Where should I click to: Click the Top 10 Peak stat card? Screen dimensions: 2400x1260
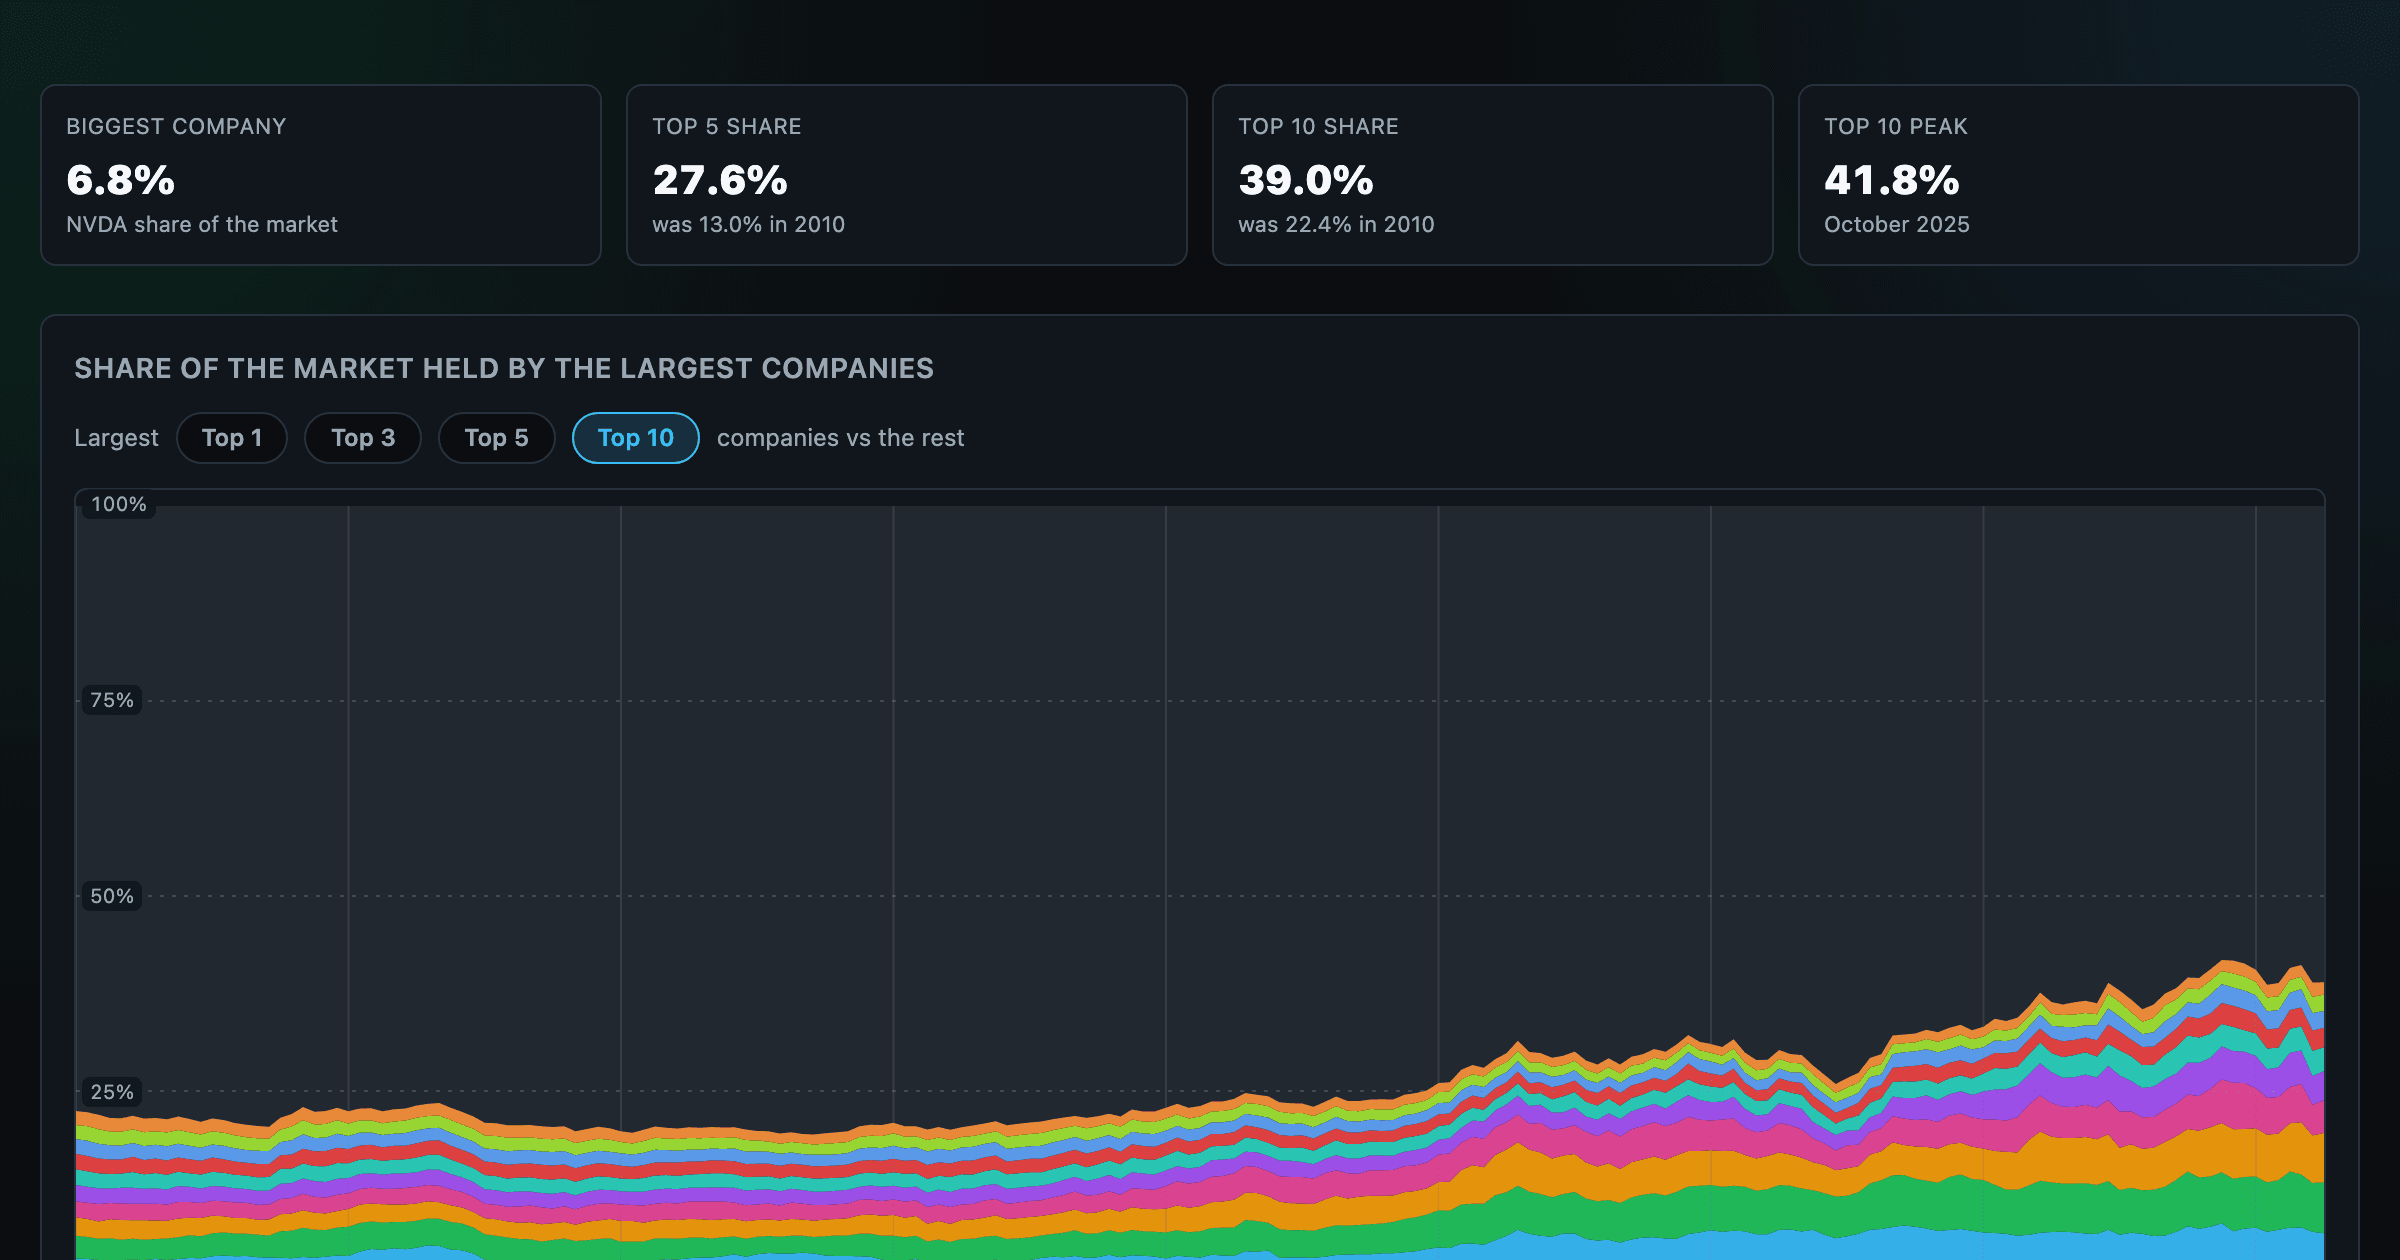point(2079,175)
